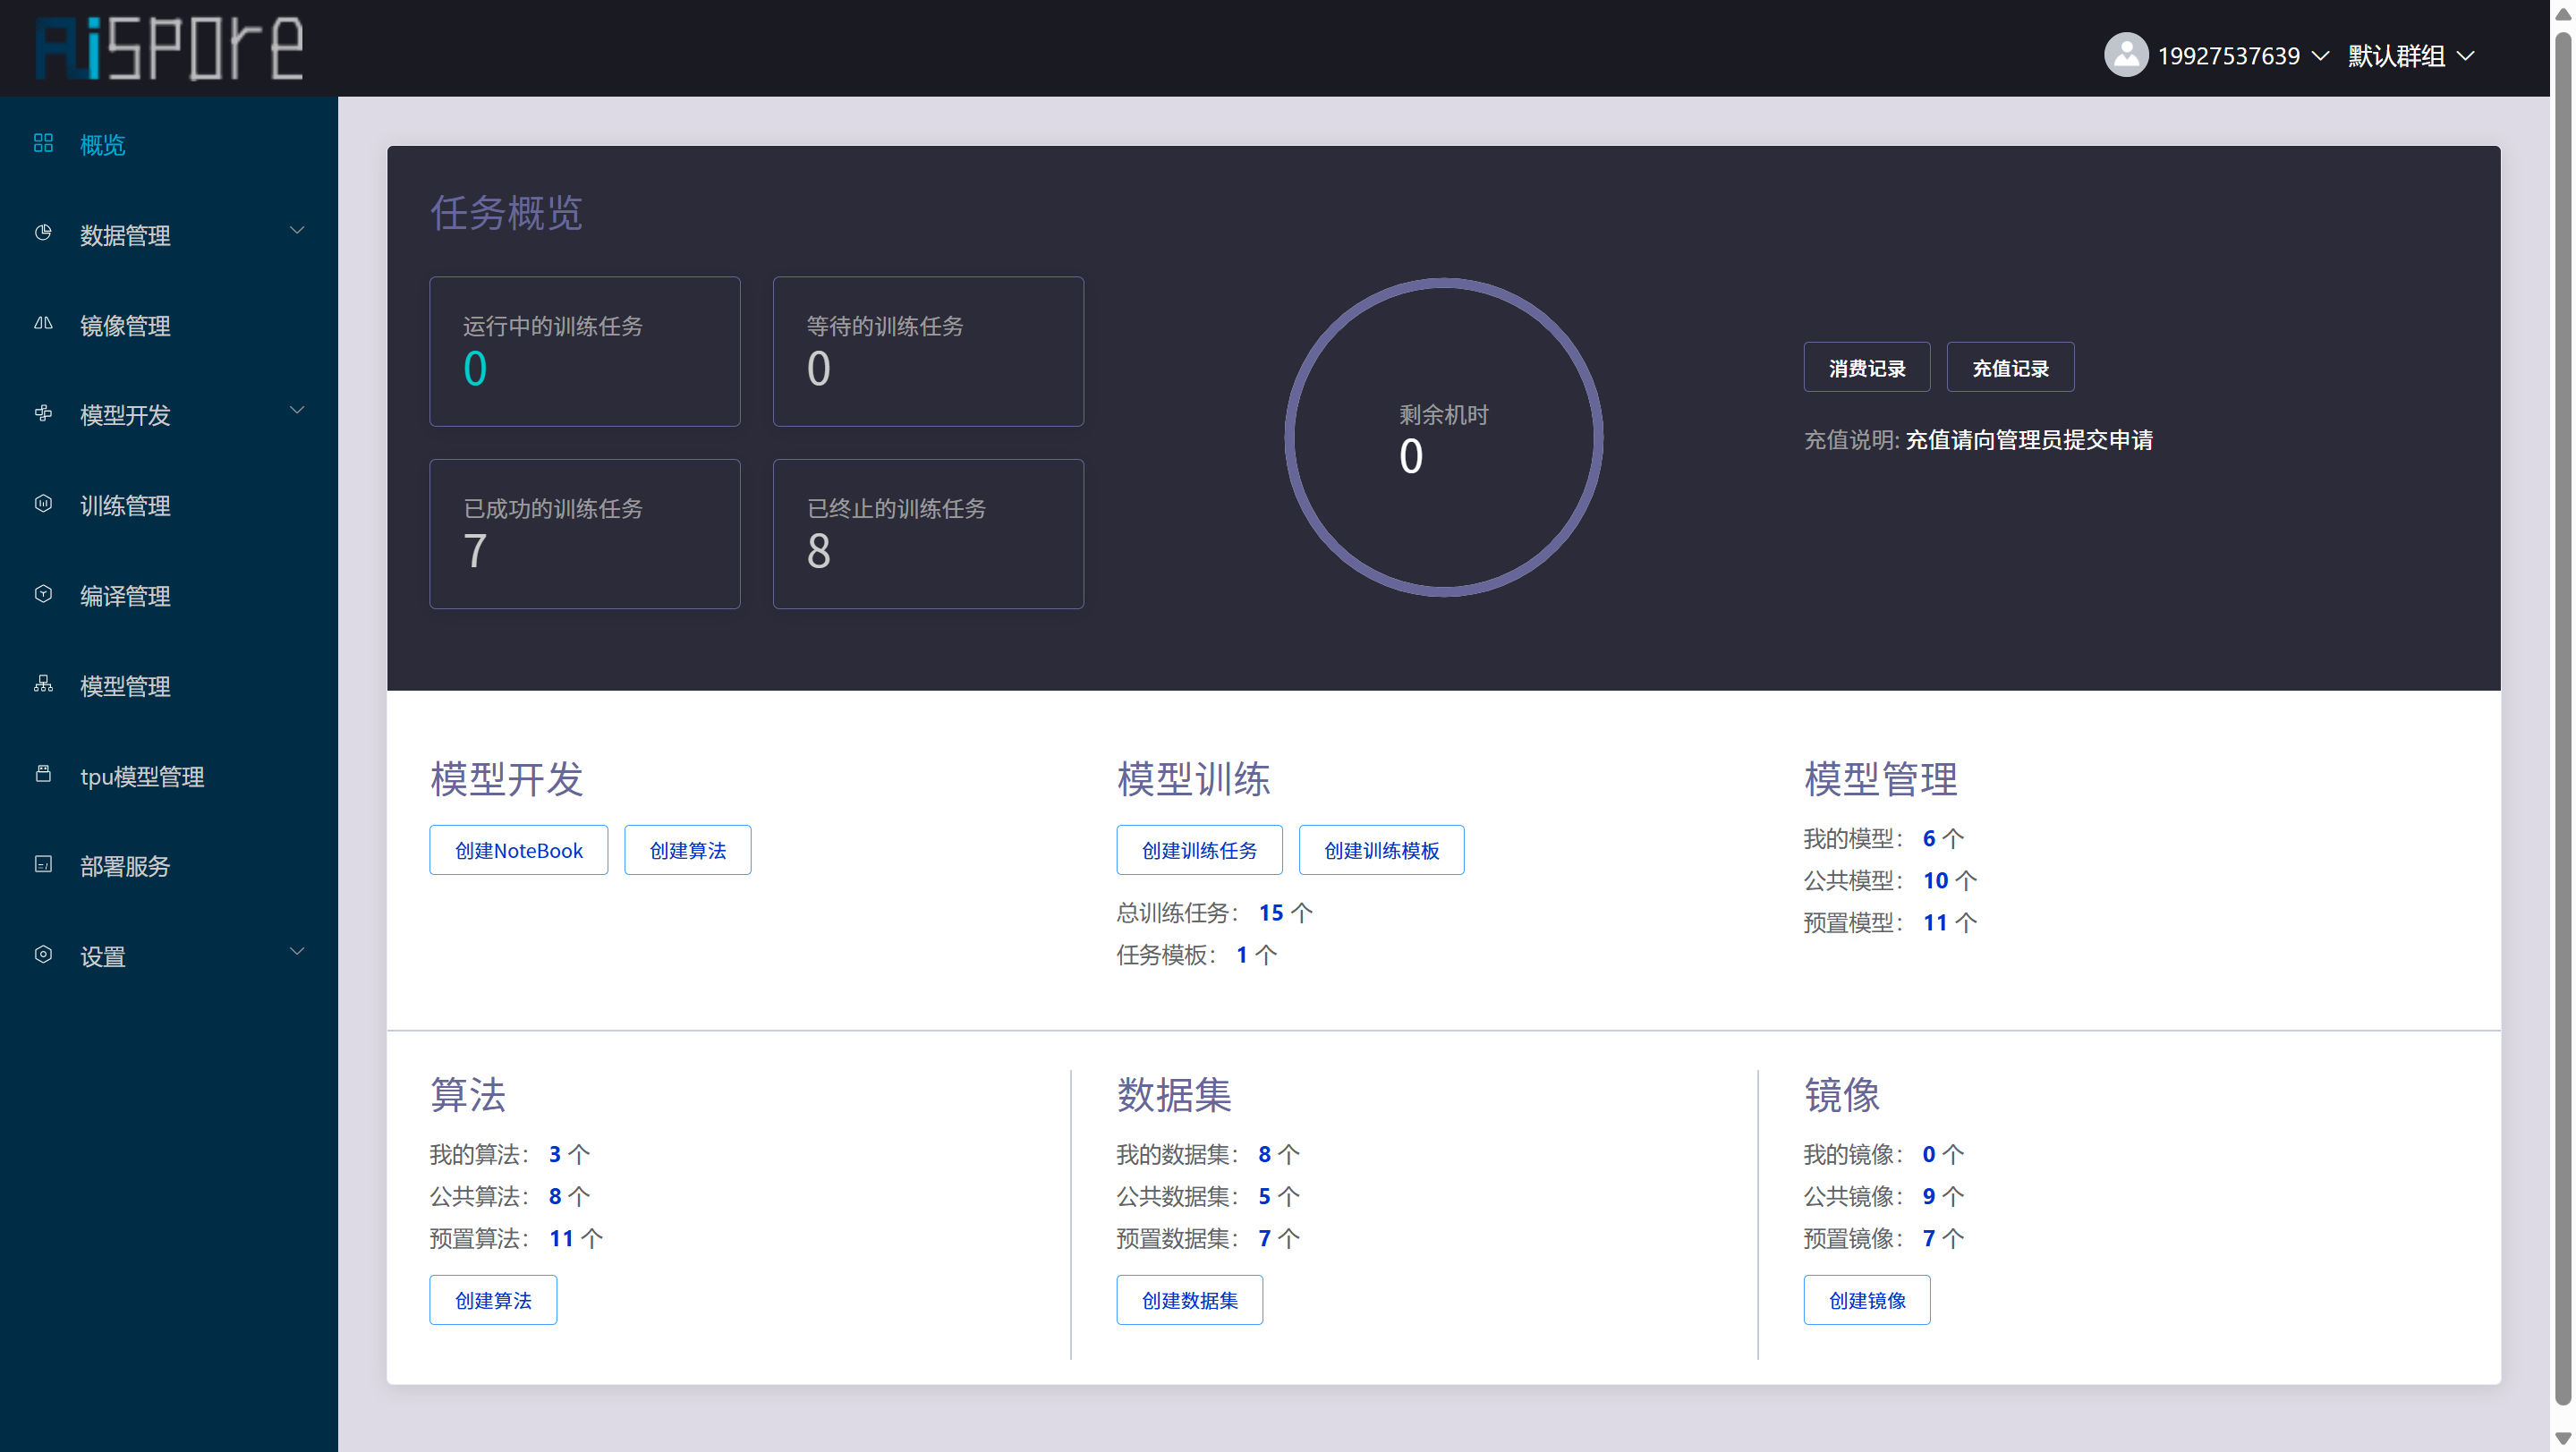Click the data management pie icon
Screen dimensions: 2576x1452
(x=43, y=233)
